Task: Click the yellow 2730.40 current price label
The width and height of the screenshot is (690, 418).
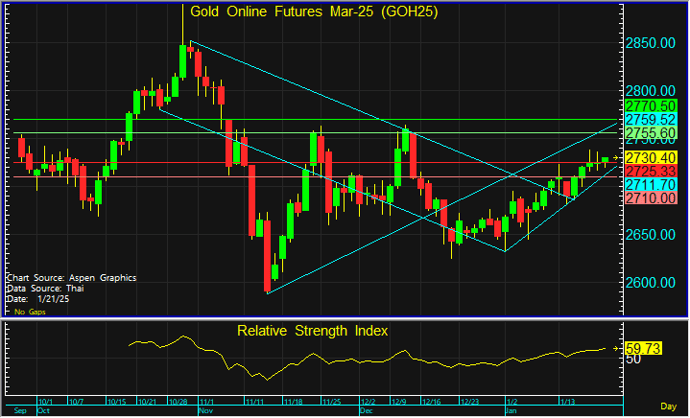Action: [651, 158]
